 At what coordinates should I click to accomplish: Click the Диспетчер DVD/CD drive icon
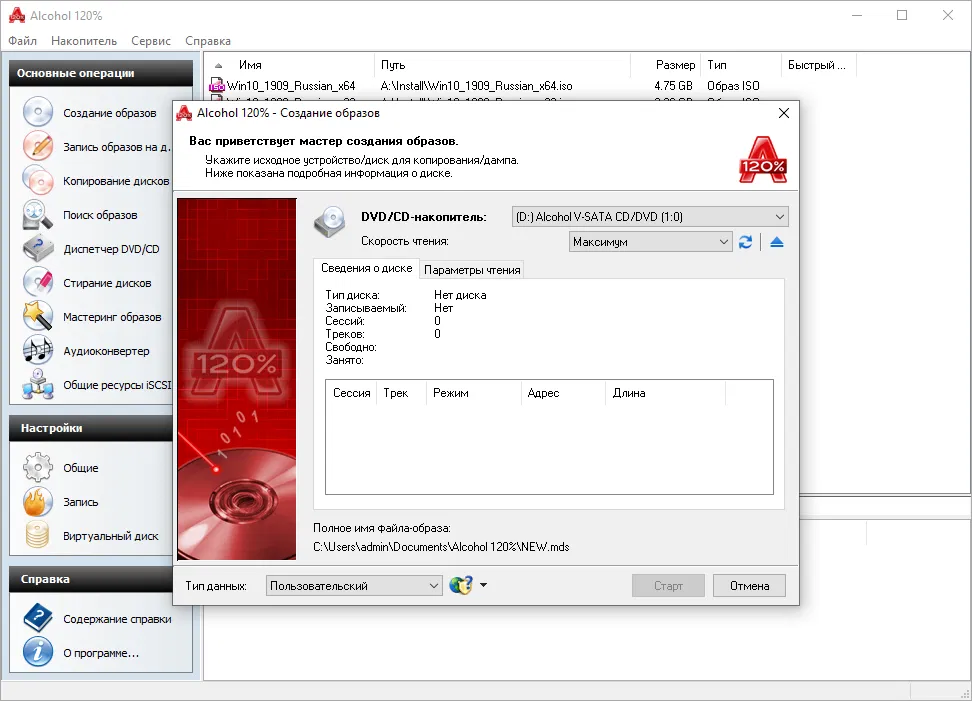coord(38,249)
